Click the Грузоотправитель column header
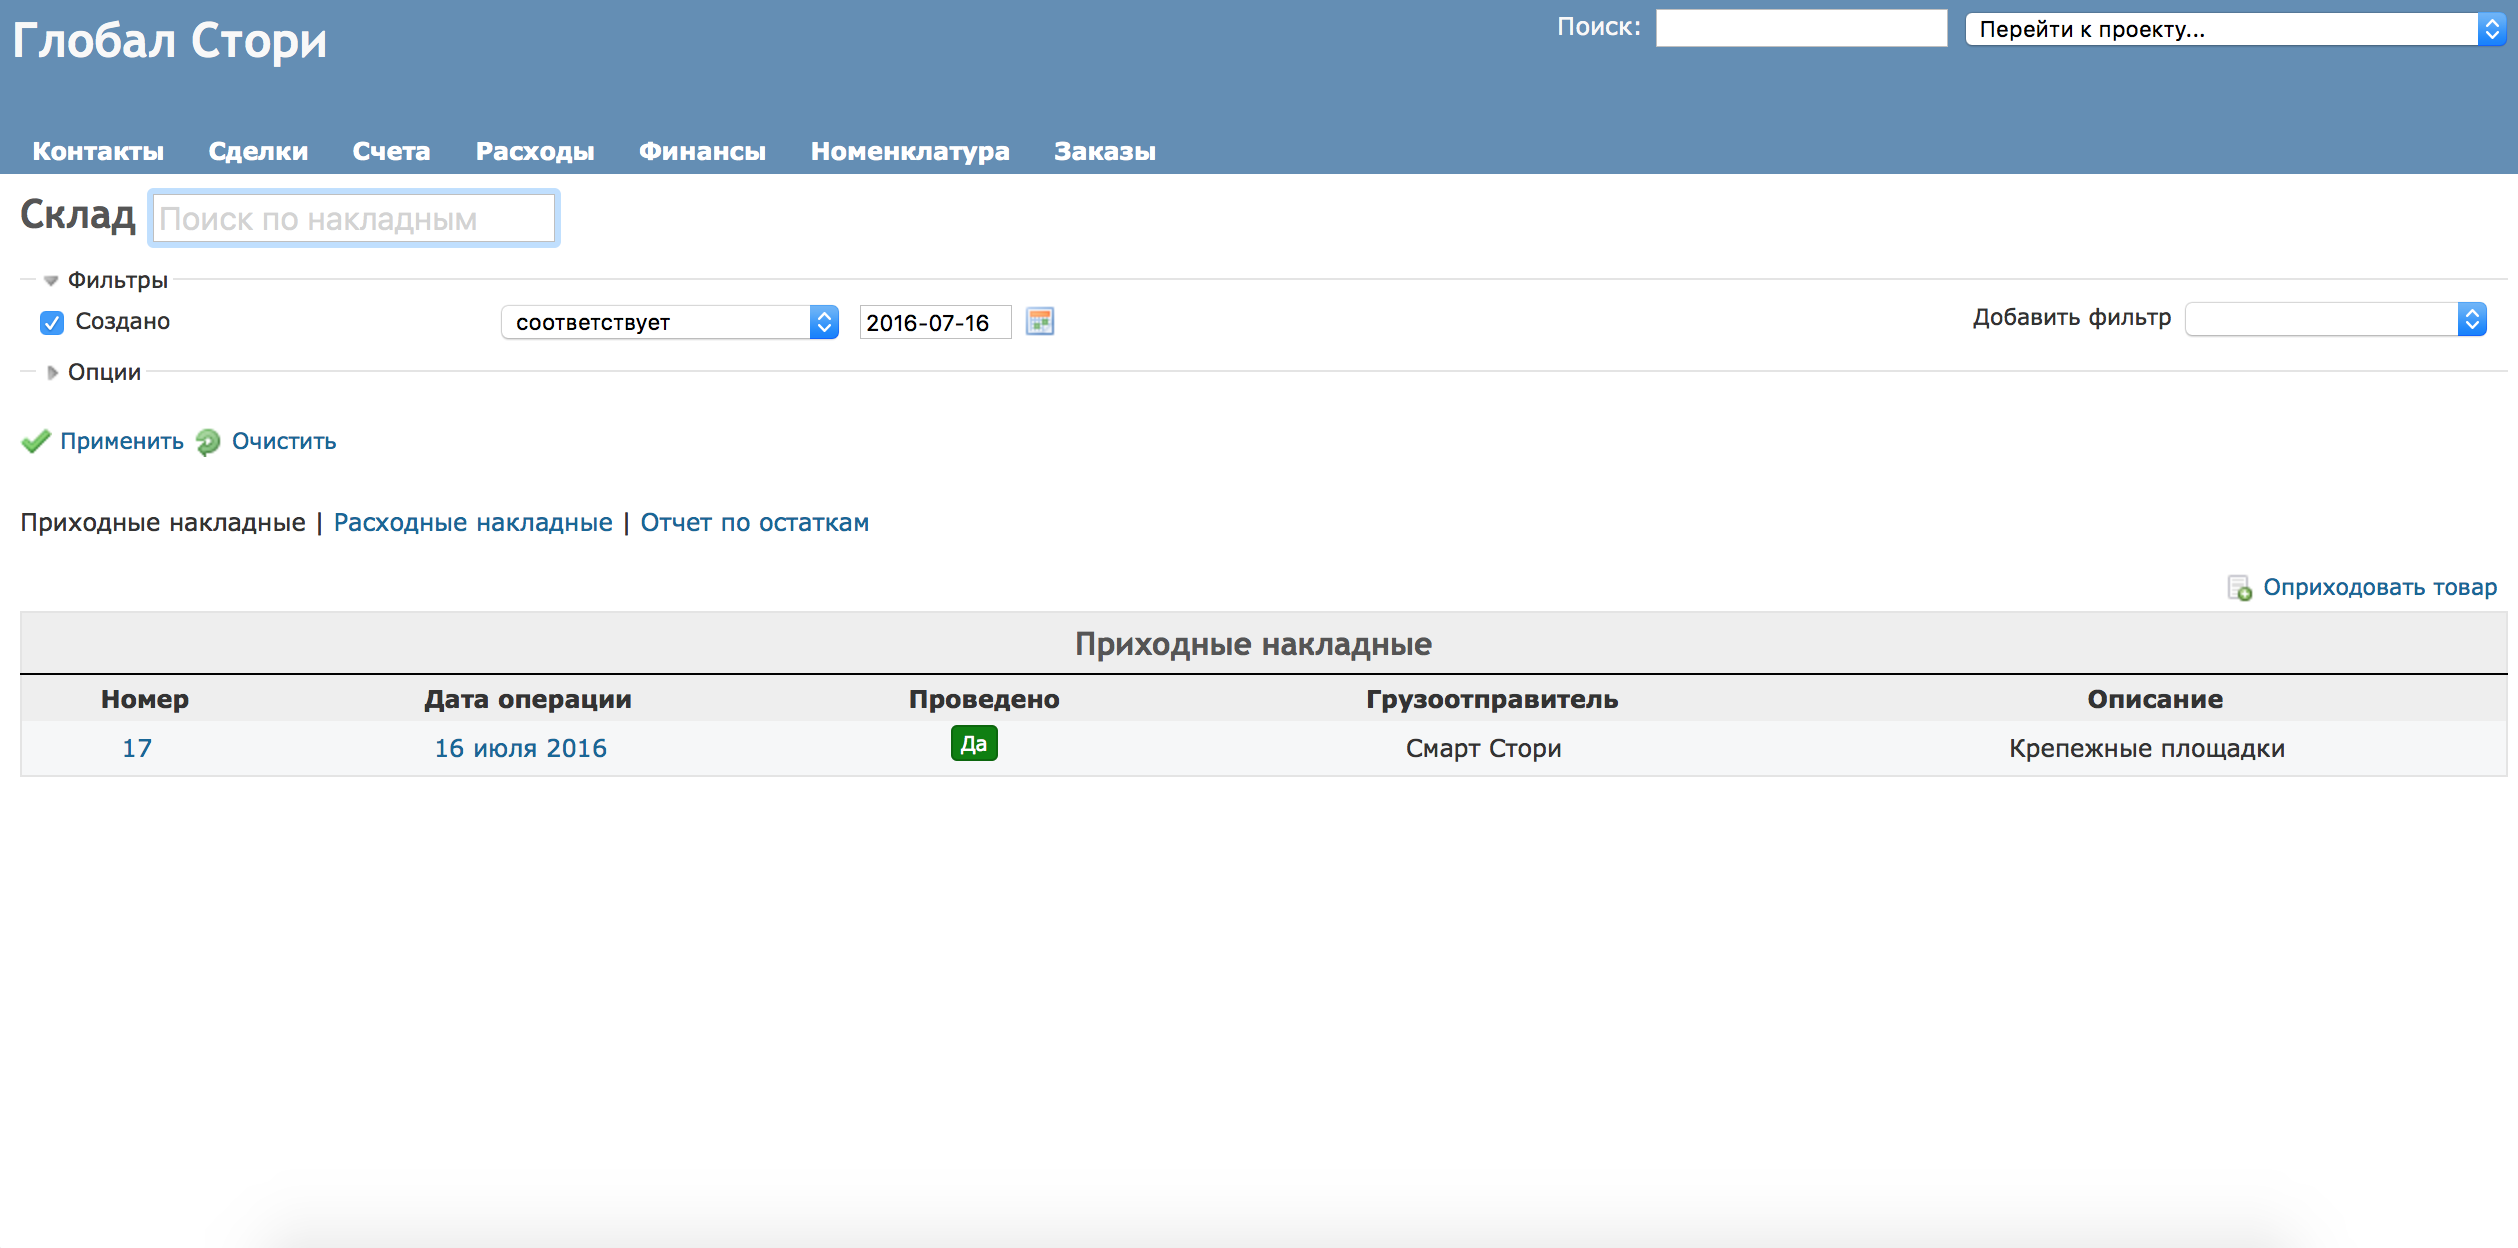Image resolution: width=2518 pixels, height=1248 pixels. click(x=1492, y=699)
